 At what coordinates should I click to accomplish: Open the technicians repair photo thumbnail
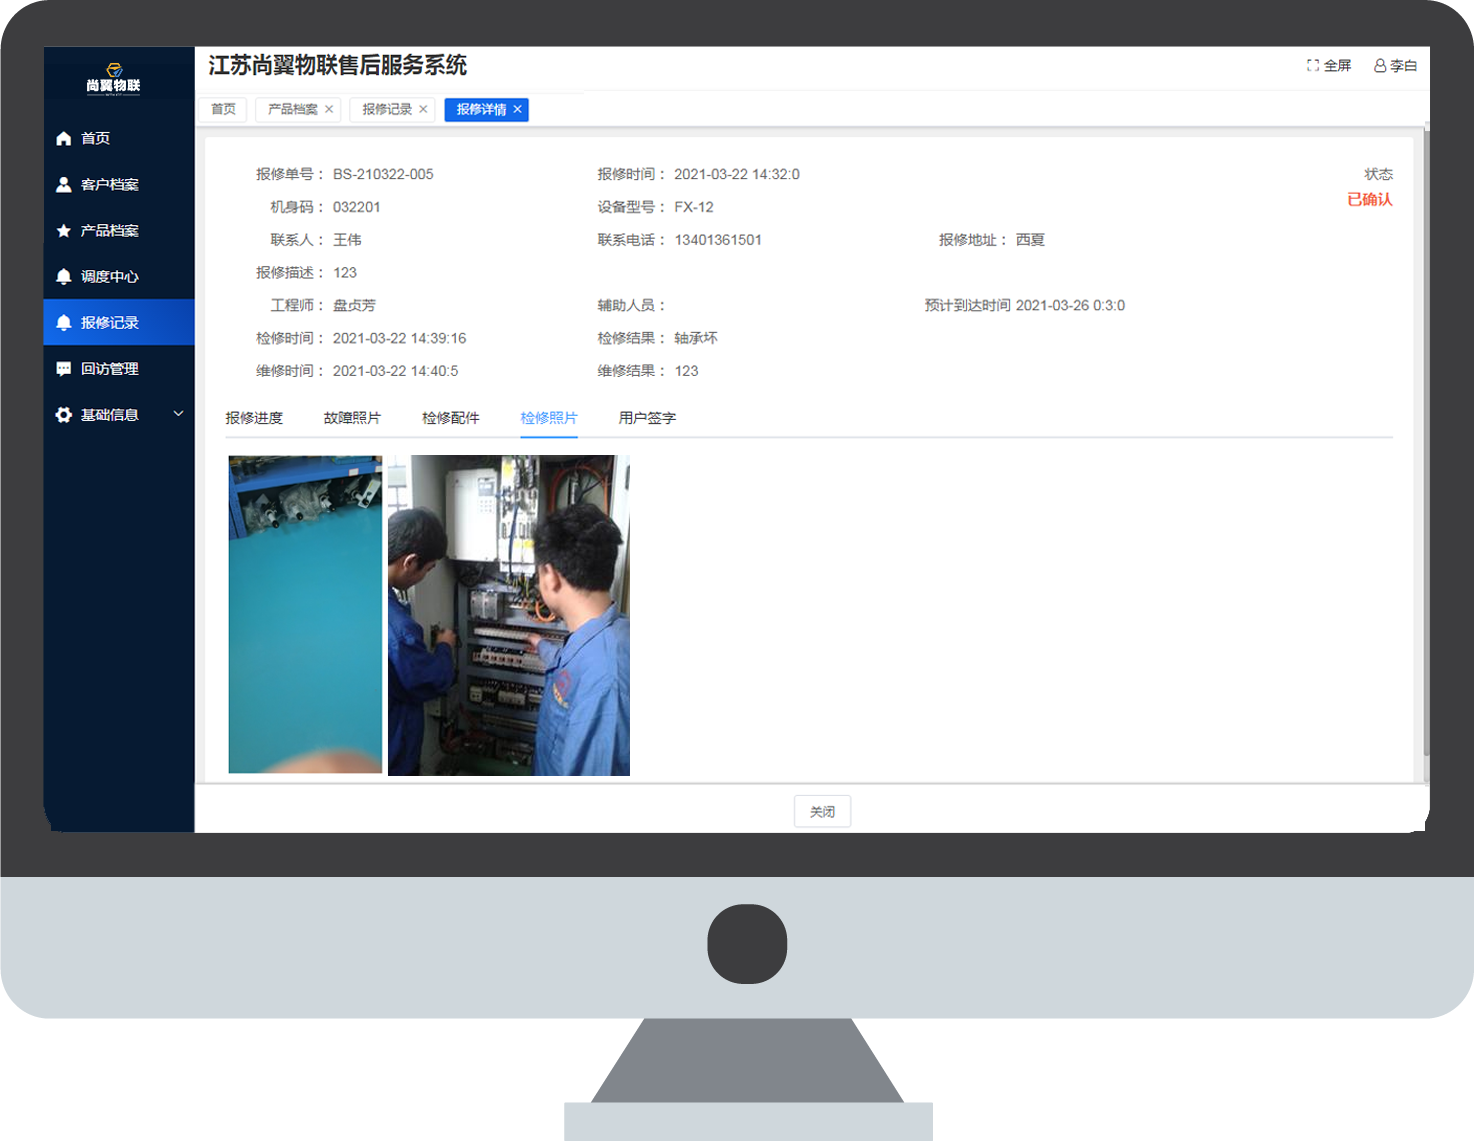pos(508,615)
